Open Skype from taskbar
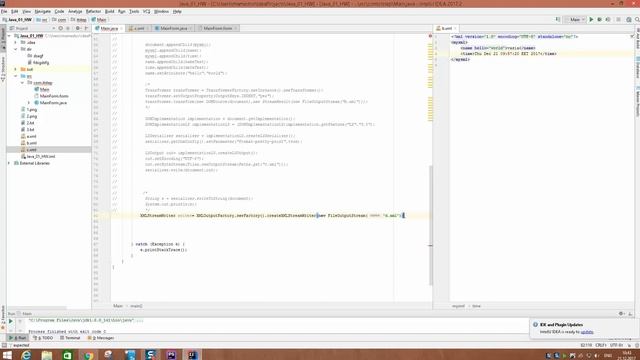This screenshot has height=360, width=640. tap(151, 355)
